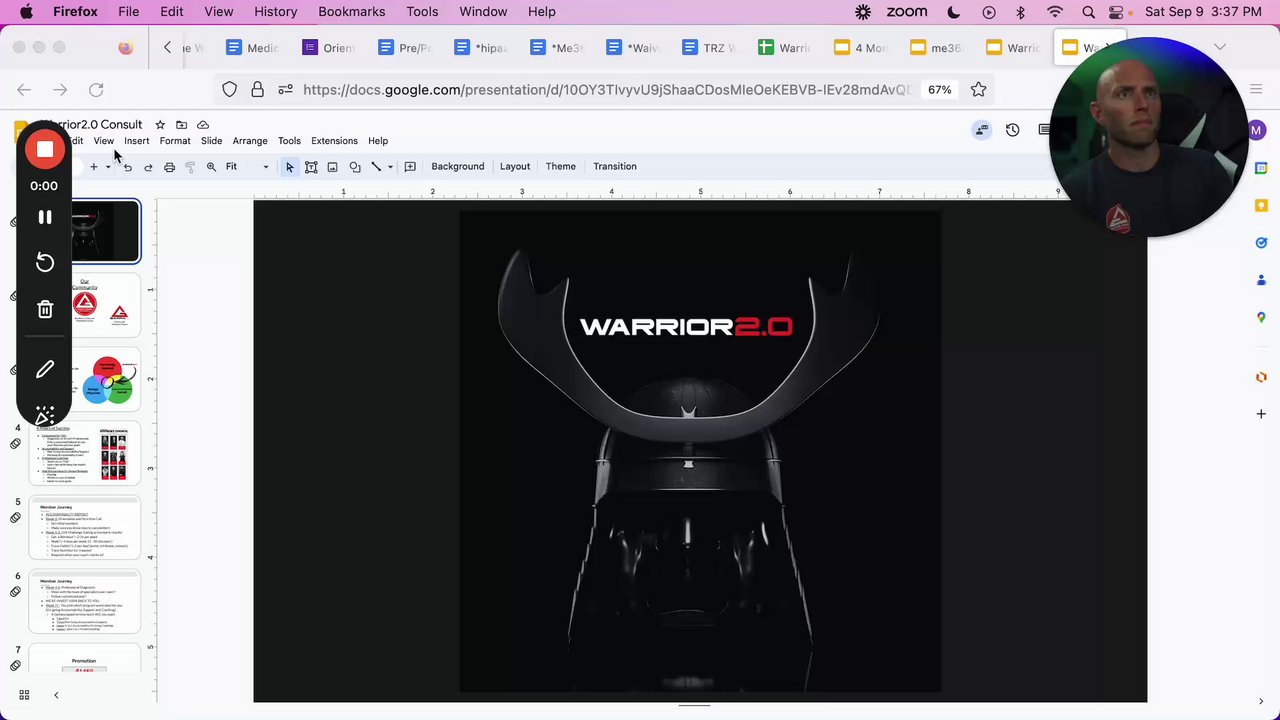Open the zoom magnifier tool in the toolbar
The width and height of the screenshot is (1280, 720).
[x=211, y=167]
